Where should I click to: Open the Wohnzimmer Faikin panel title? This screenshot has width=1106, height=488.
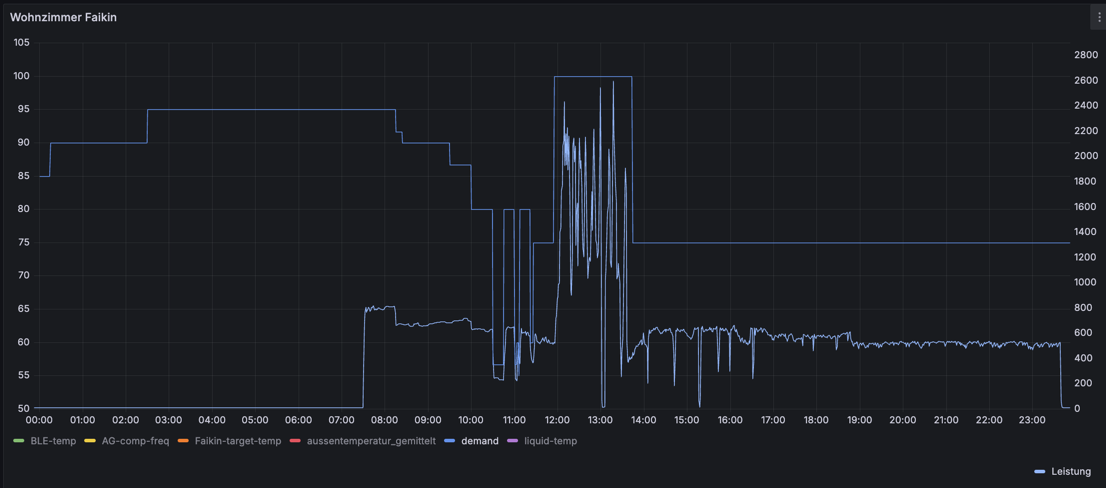click(63, 18)
